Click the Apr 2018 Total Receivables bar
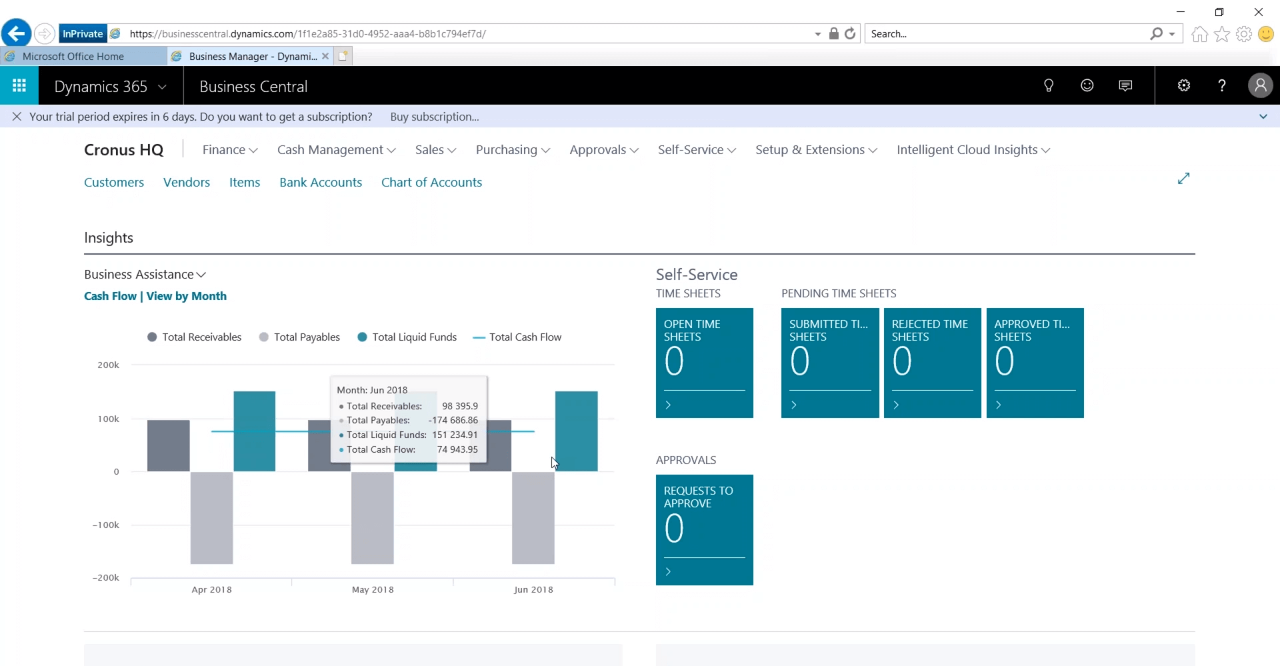Viewport: 1280px width, 666px height. [168, 445]
